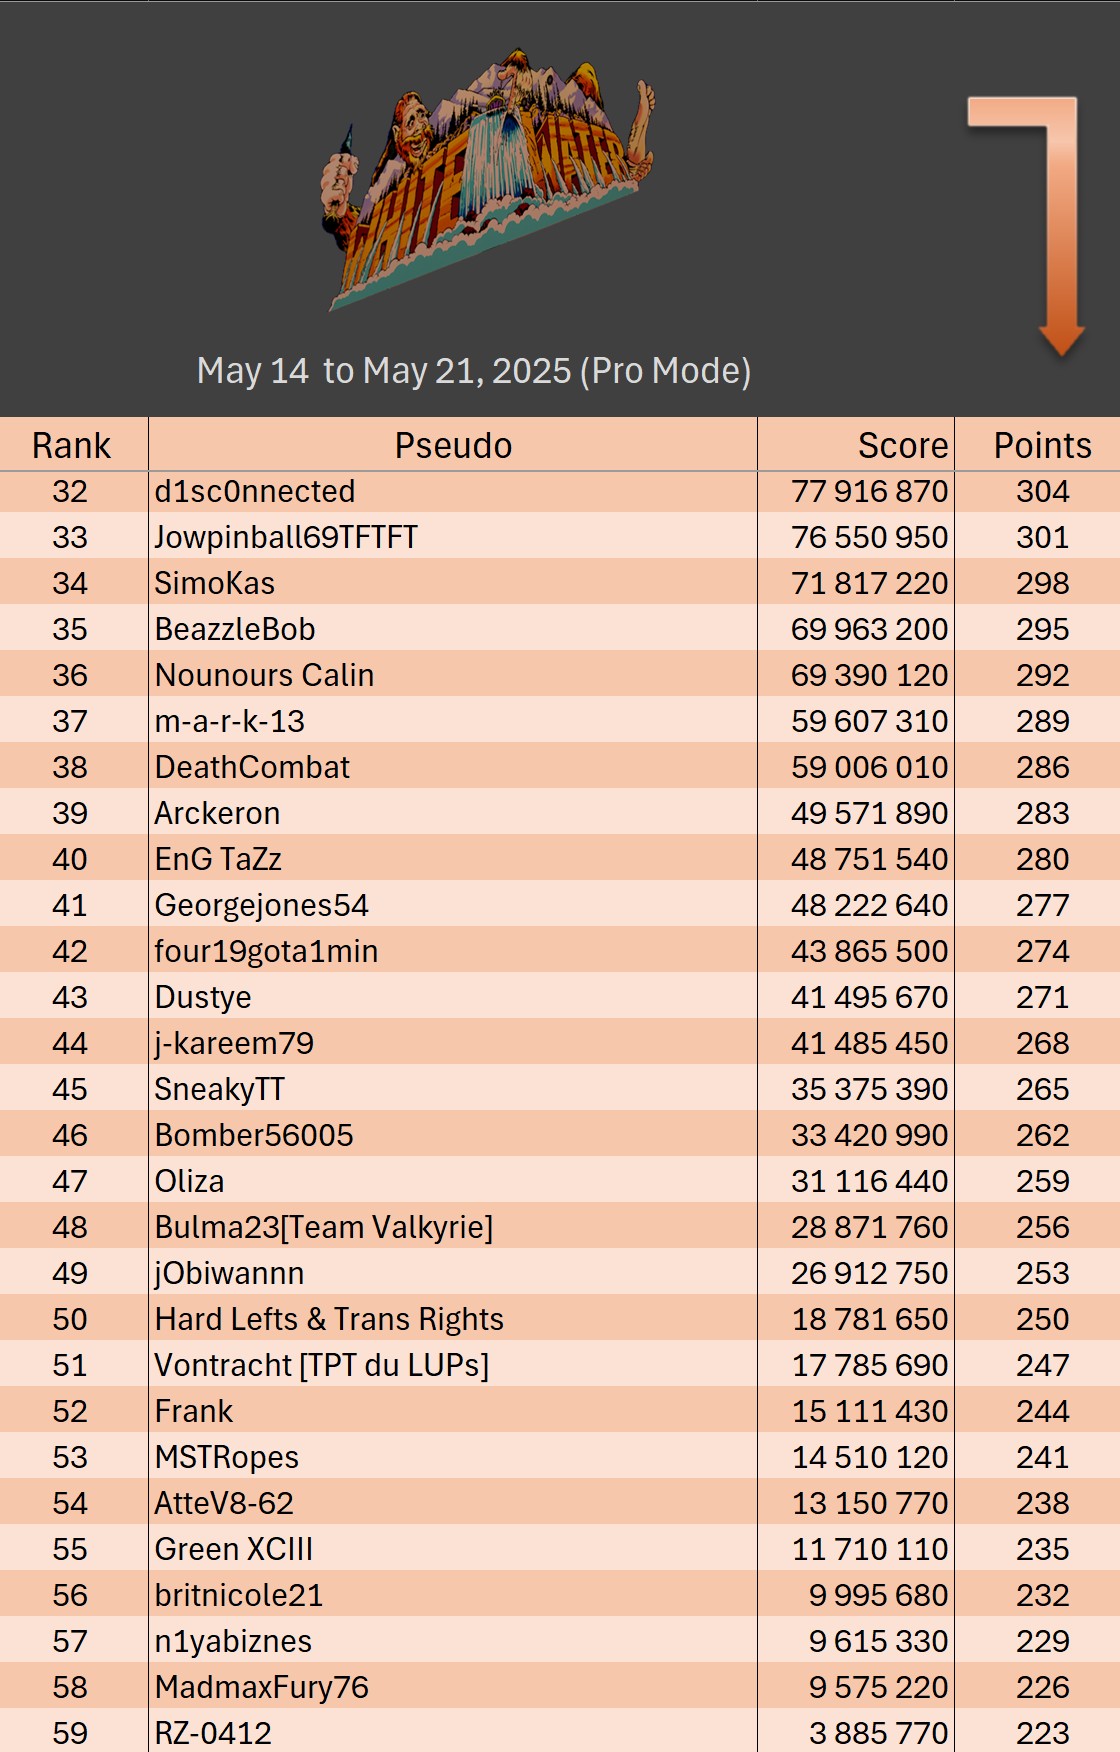Click the Jowpinball69TFTFT name cell

[x=286, y=537]
